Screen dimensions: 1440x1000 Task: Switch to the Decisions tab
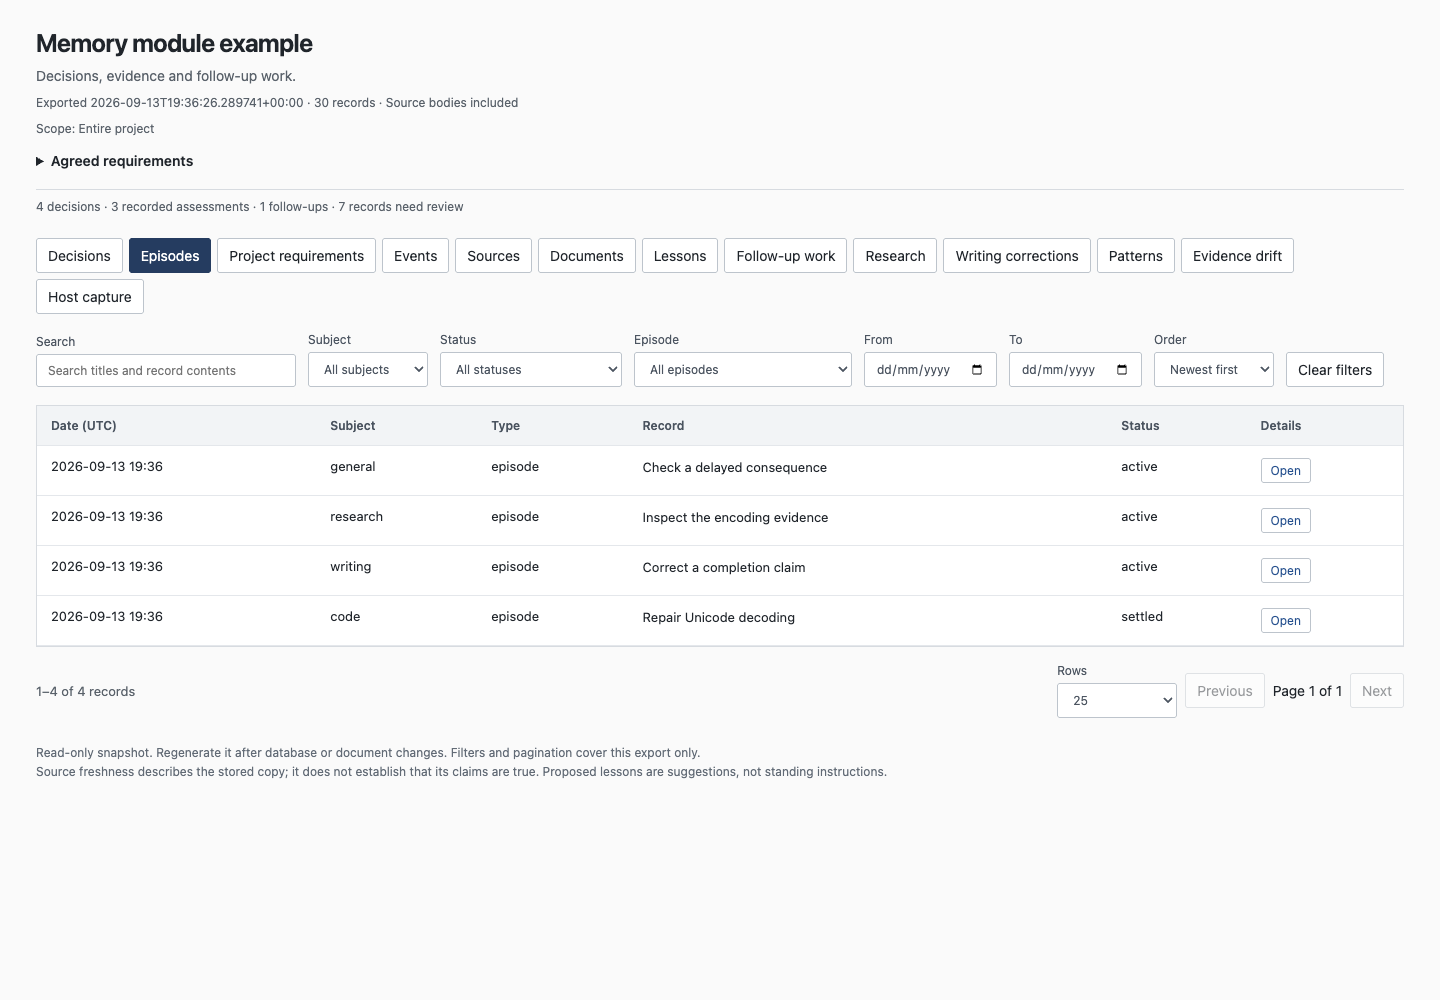click(80, 256)
